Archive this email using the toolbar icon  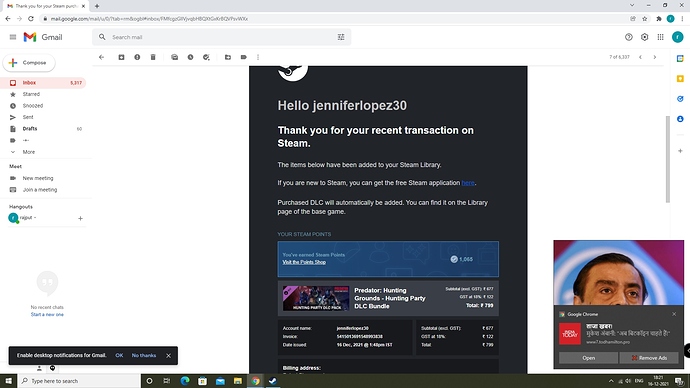[121, 57]
